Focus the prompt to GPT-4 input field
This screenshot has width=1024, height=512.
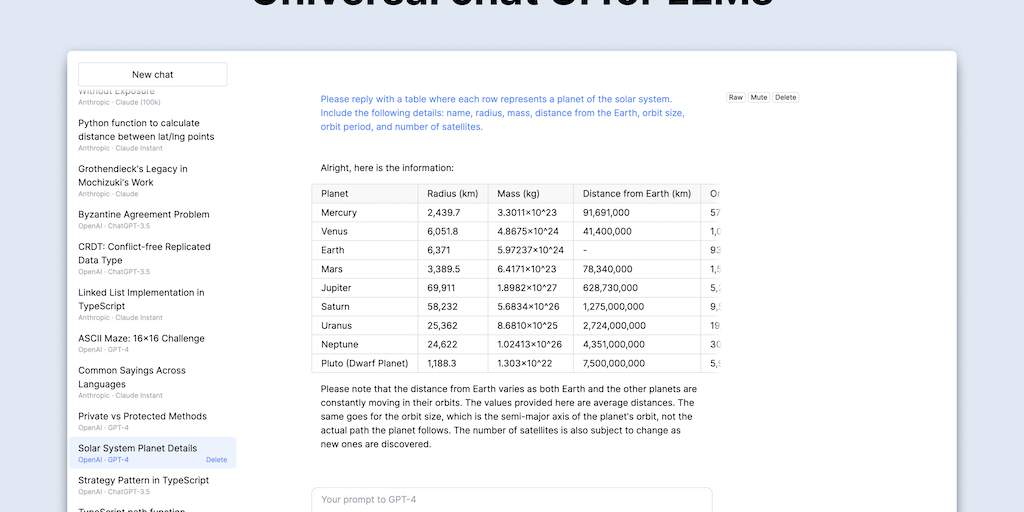pyautogui.click(x=511, y=499)
